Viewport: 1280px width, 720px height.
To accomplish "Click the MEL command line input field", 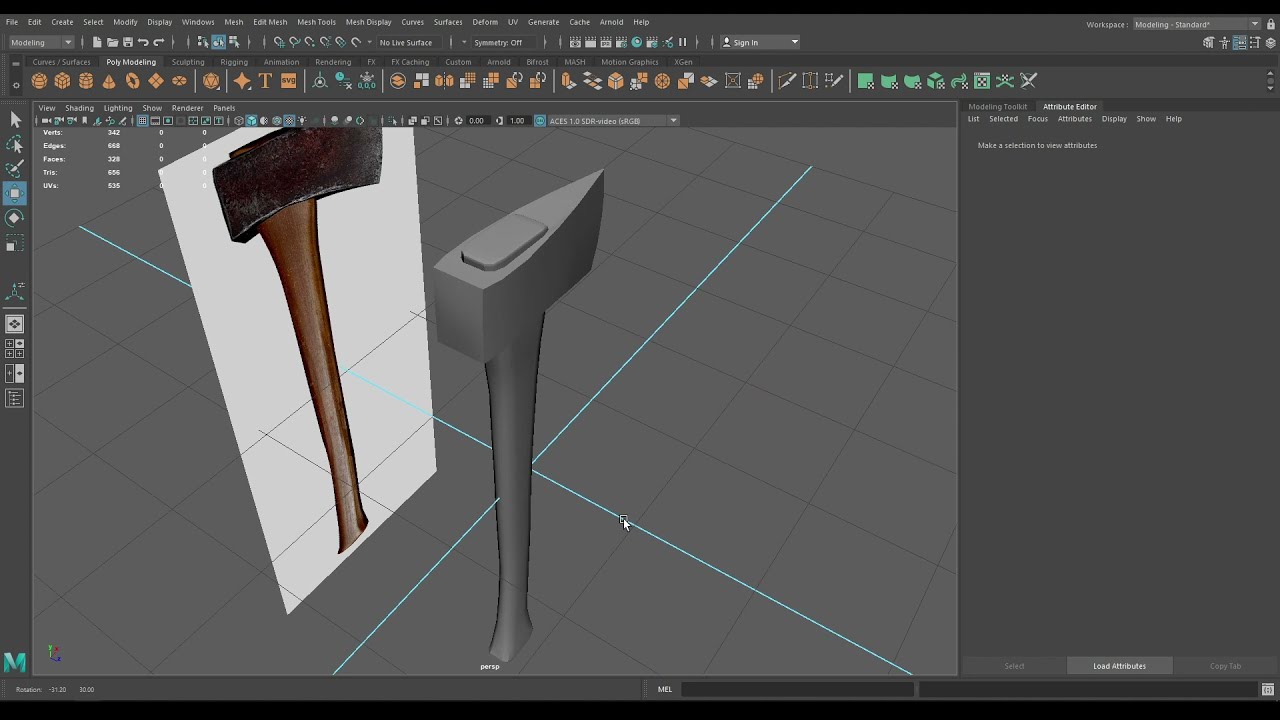I will [797, 689].
